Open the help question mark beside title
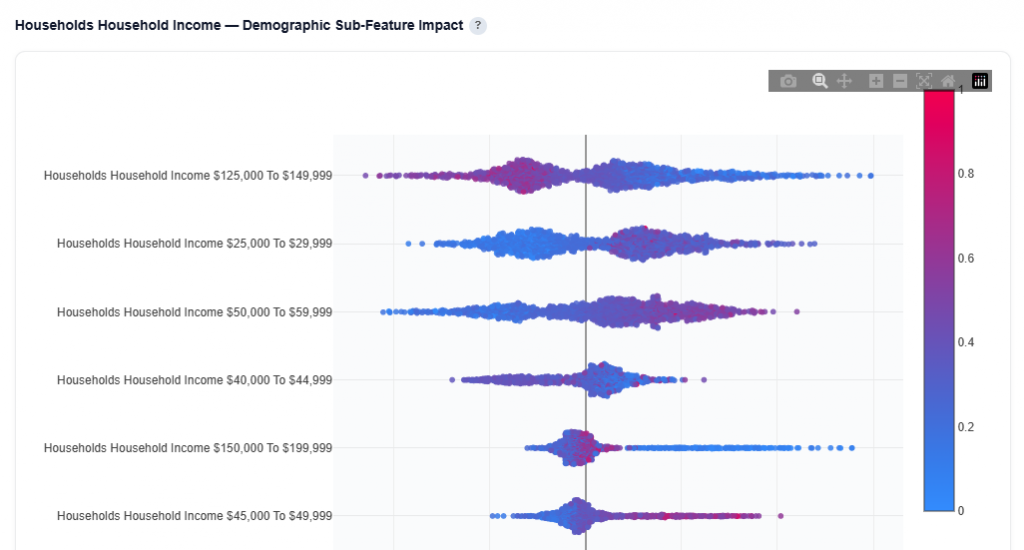The height and width of the screenshot is (550, 1024). click(x=478, y=25)
